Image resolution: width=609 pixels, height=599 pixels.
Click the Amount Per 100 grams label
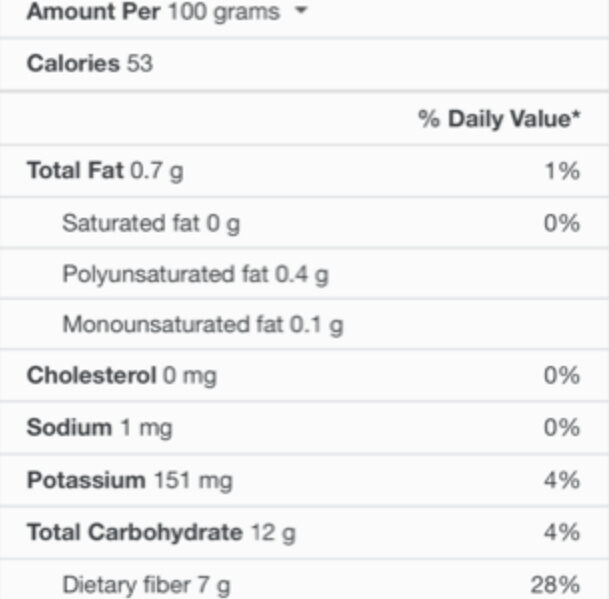pyautogui.click(x=153, y=12)
